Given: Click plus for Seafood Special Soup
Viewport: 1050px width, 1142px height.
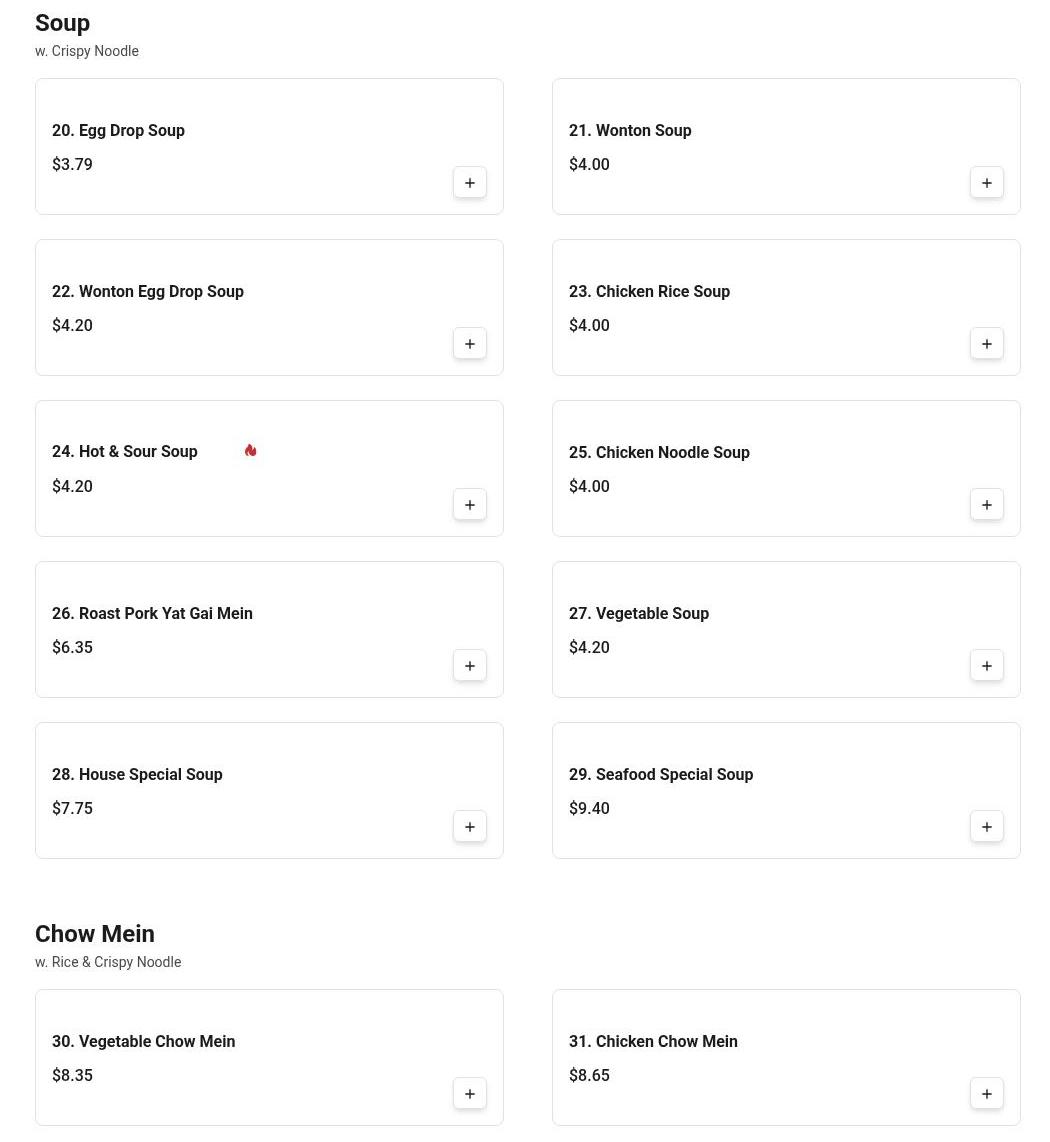Looking at the screenshot, I should click(x=987, y=827).
